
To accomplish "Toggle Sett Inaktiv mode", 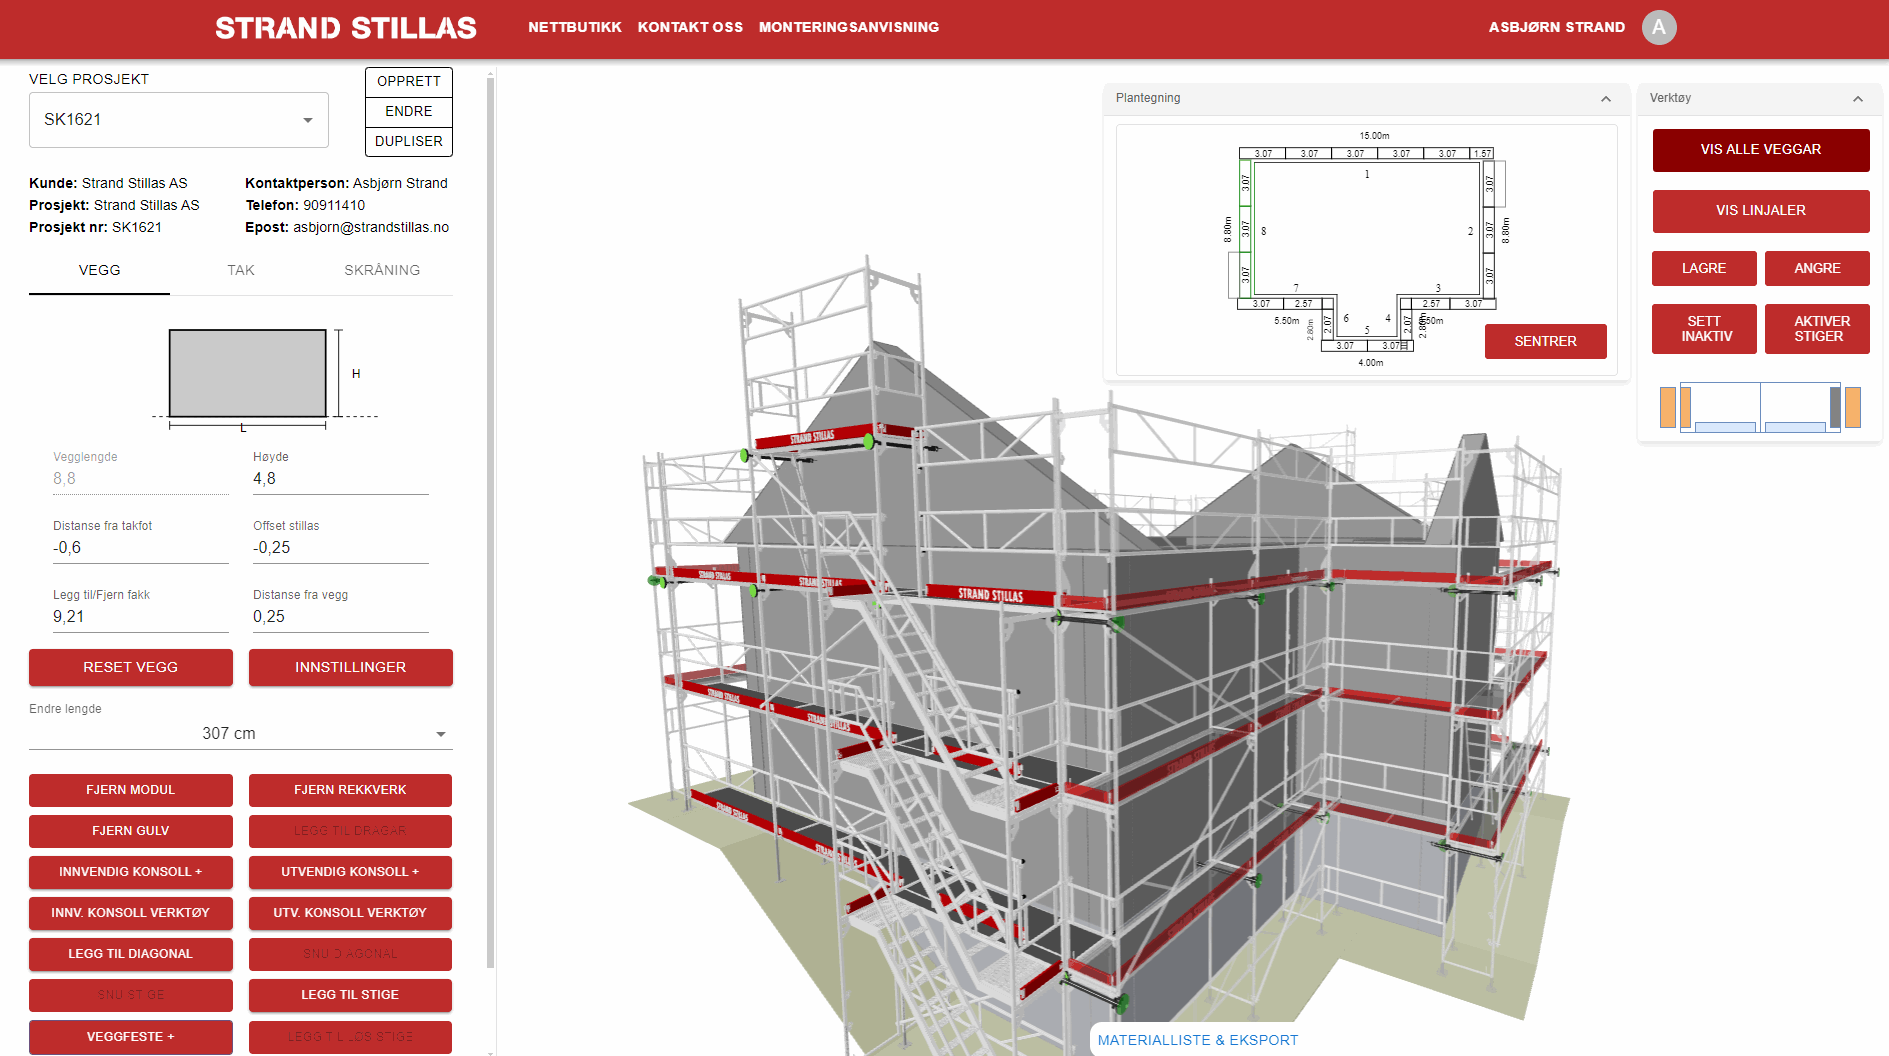I will tap(1704, 329).
